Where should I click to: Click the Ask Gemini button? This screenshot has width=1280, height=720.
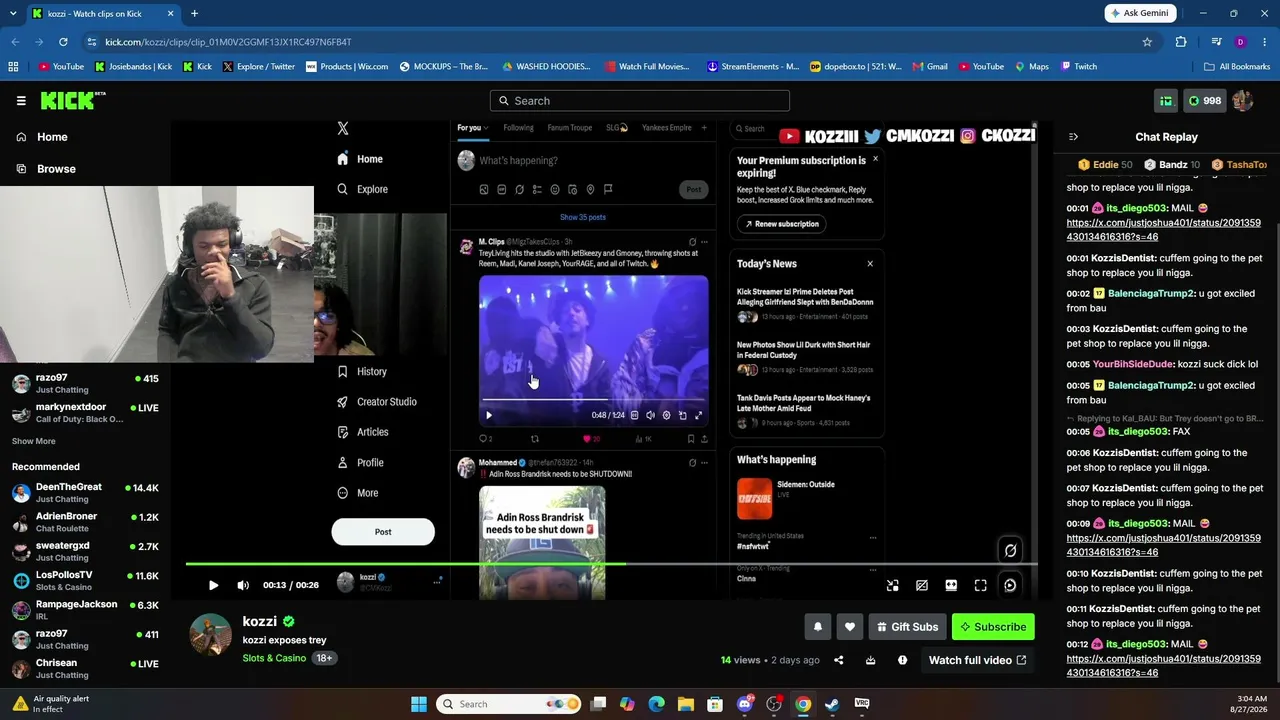point(1140,13)
